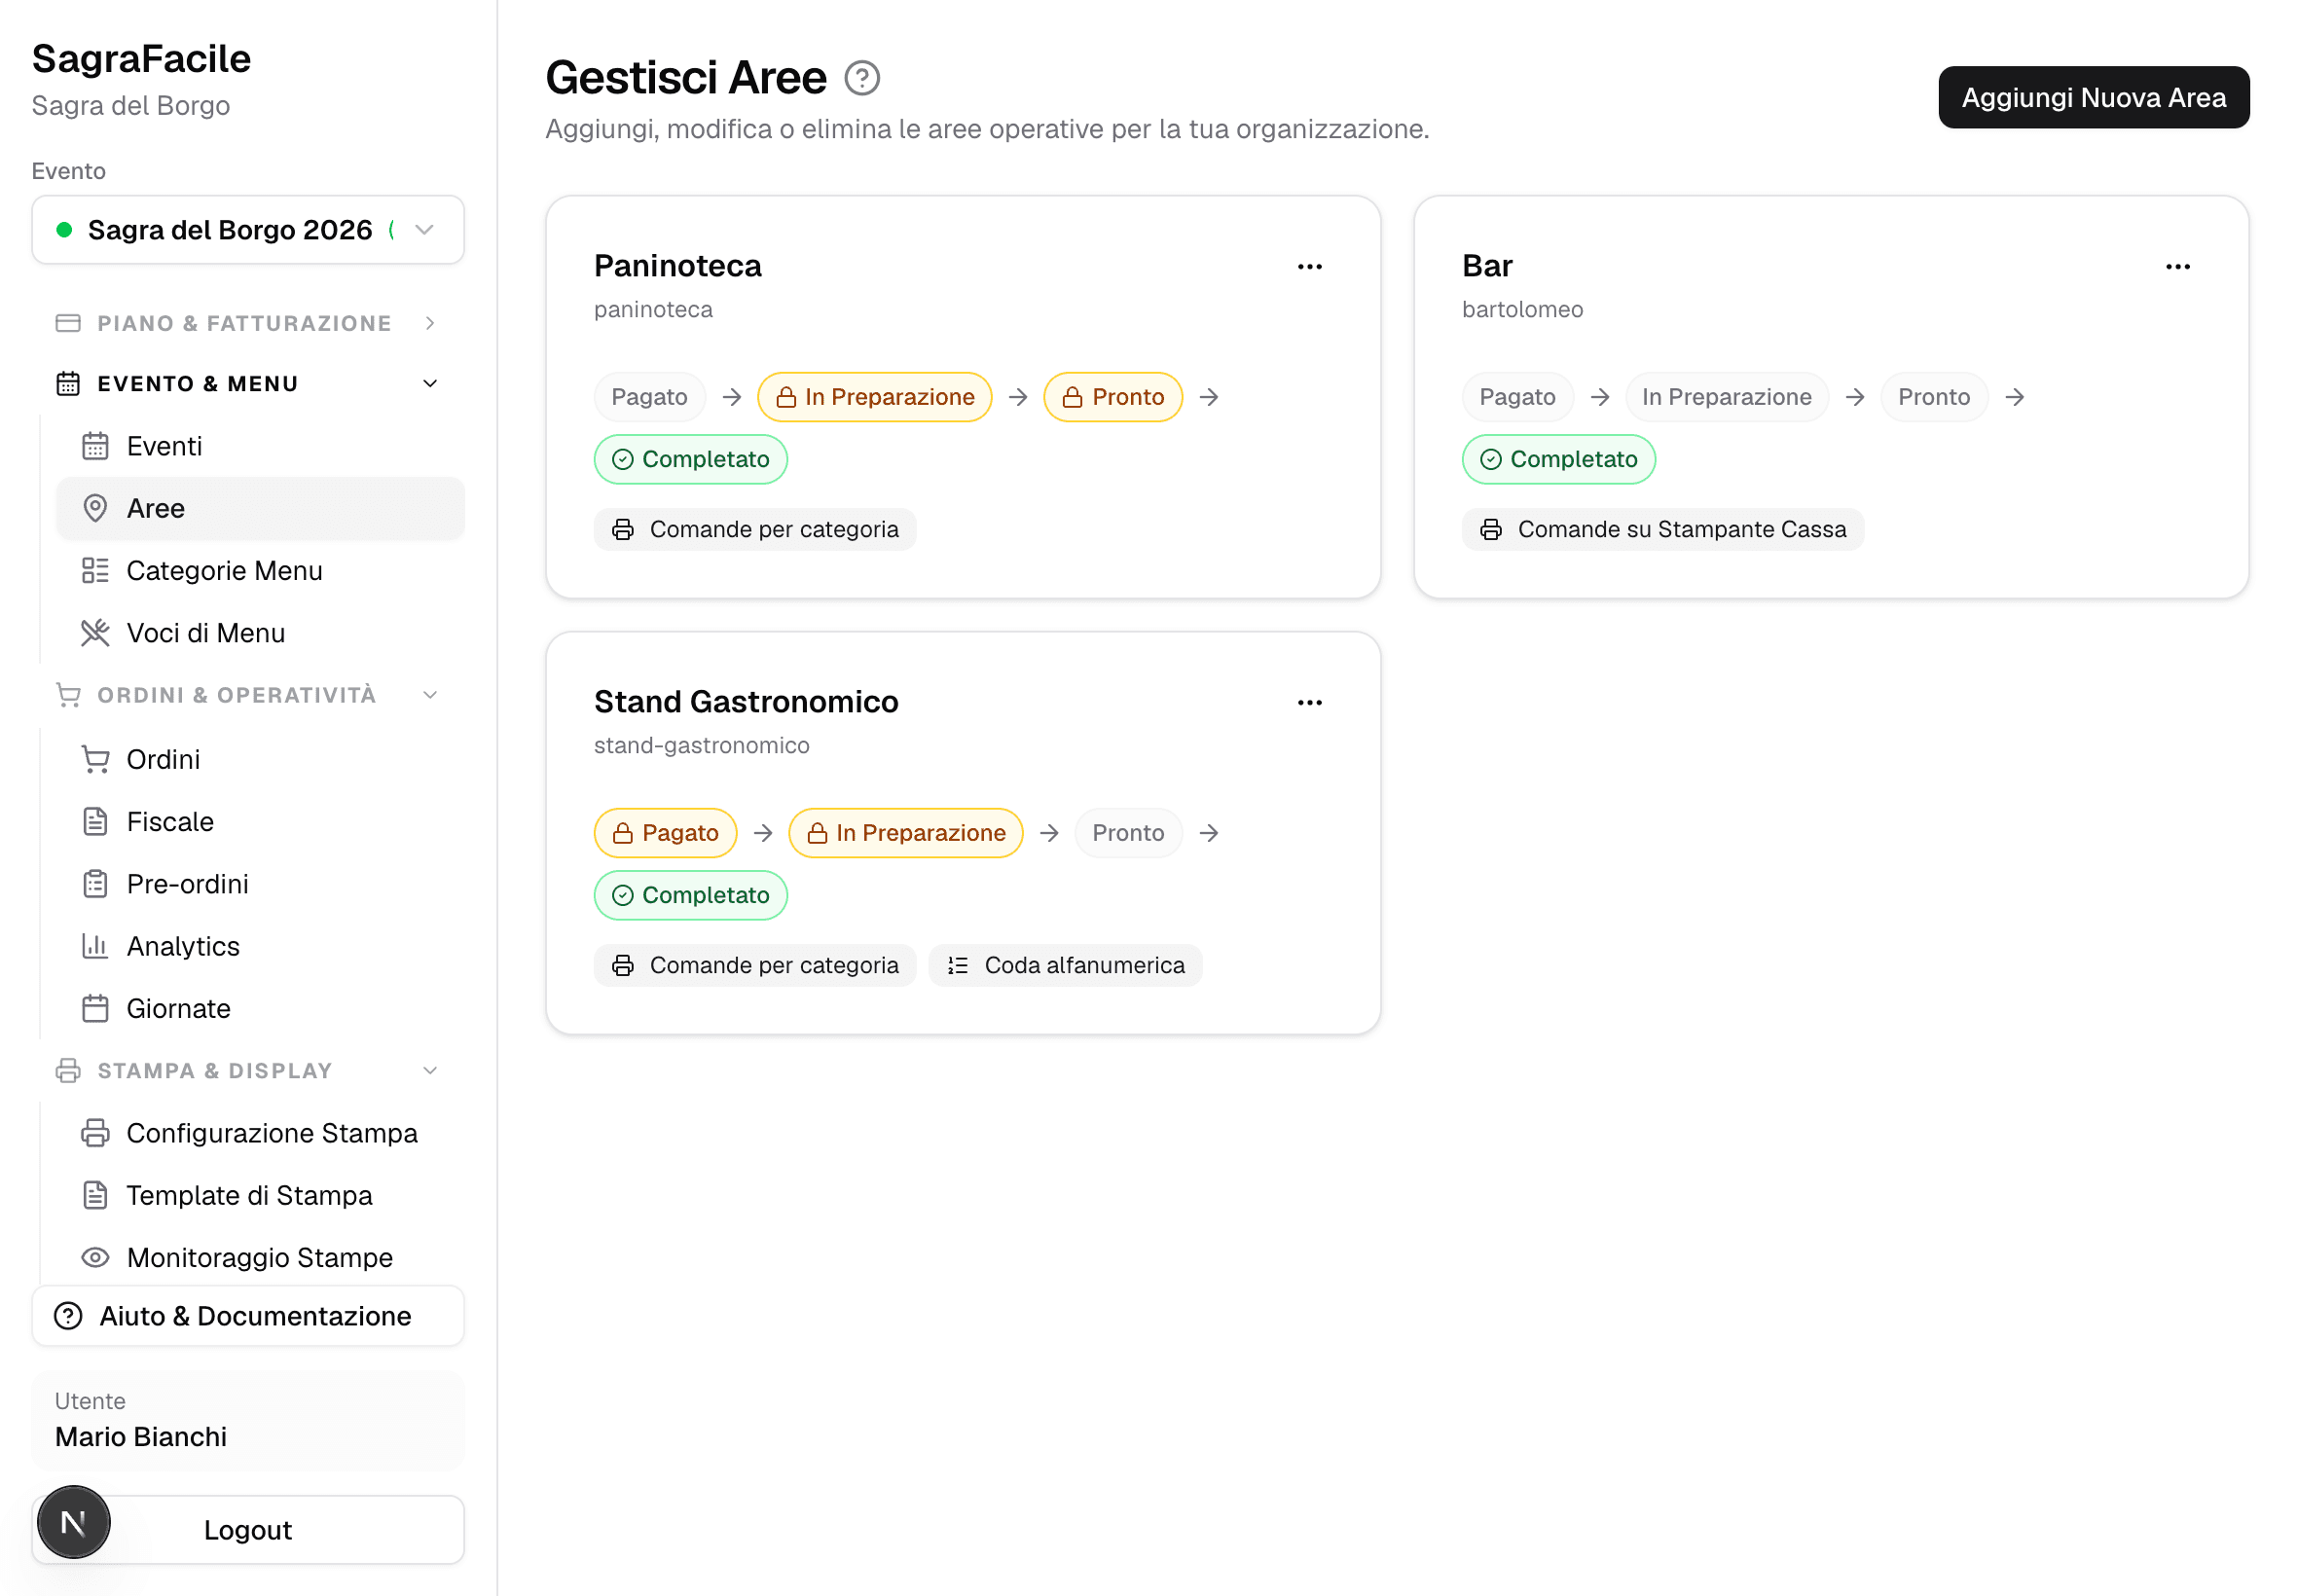Click the Stand Gastronomico card title
This screenshot has width=2297, height=1596.
pyautogui.click(x=746, y=702)
